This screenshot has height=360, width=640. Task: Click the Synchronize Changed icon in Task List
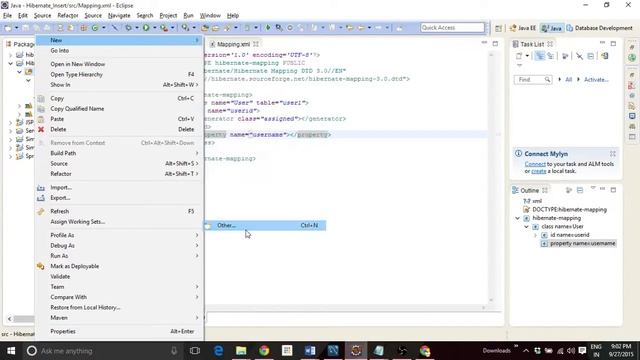pyautogui.click(x=604, y=56)
